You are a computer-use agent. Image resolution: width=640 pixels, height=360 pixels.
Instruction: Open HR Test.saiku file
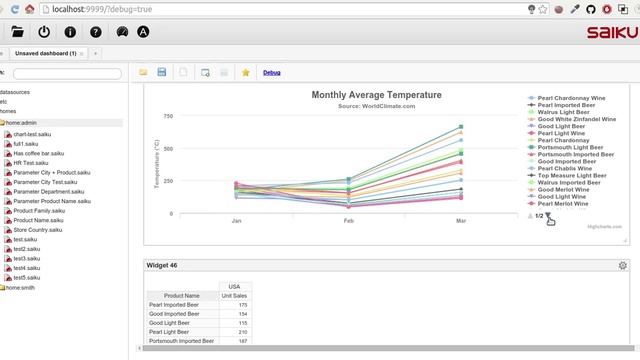(31, 163)
